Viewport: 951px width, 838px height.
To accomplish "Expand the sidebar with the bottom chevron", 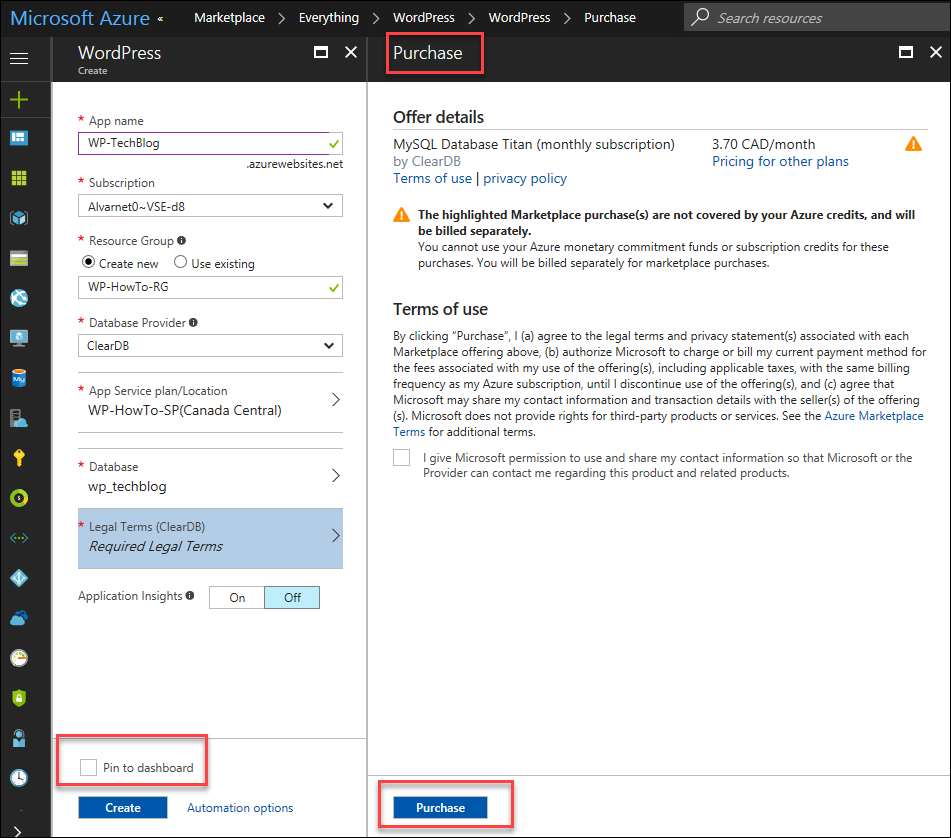I will point(18,831).
